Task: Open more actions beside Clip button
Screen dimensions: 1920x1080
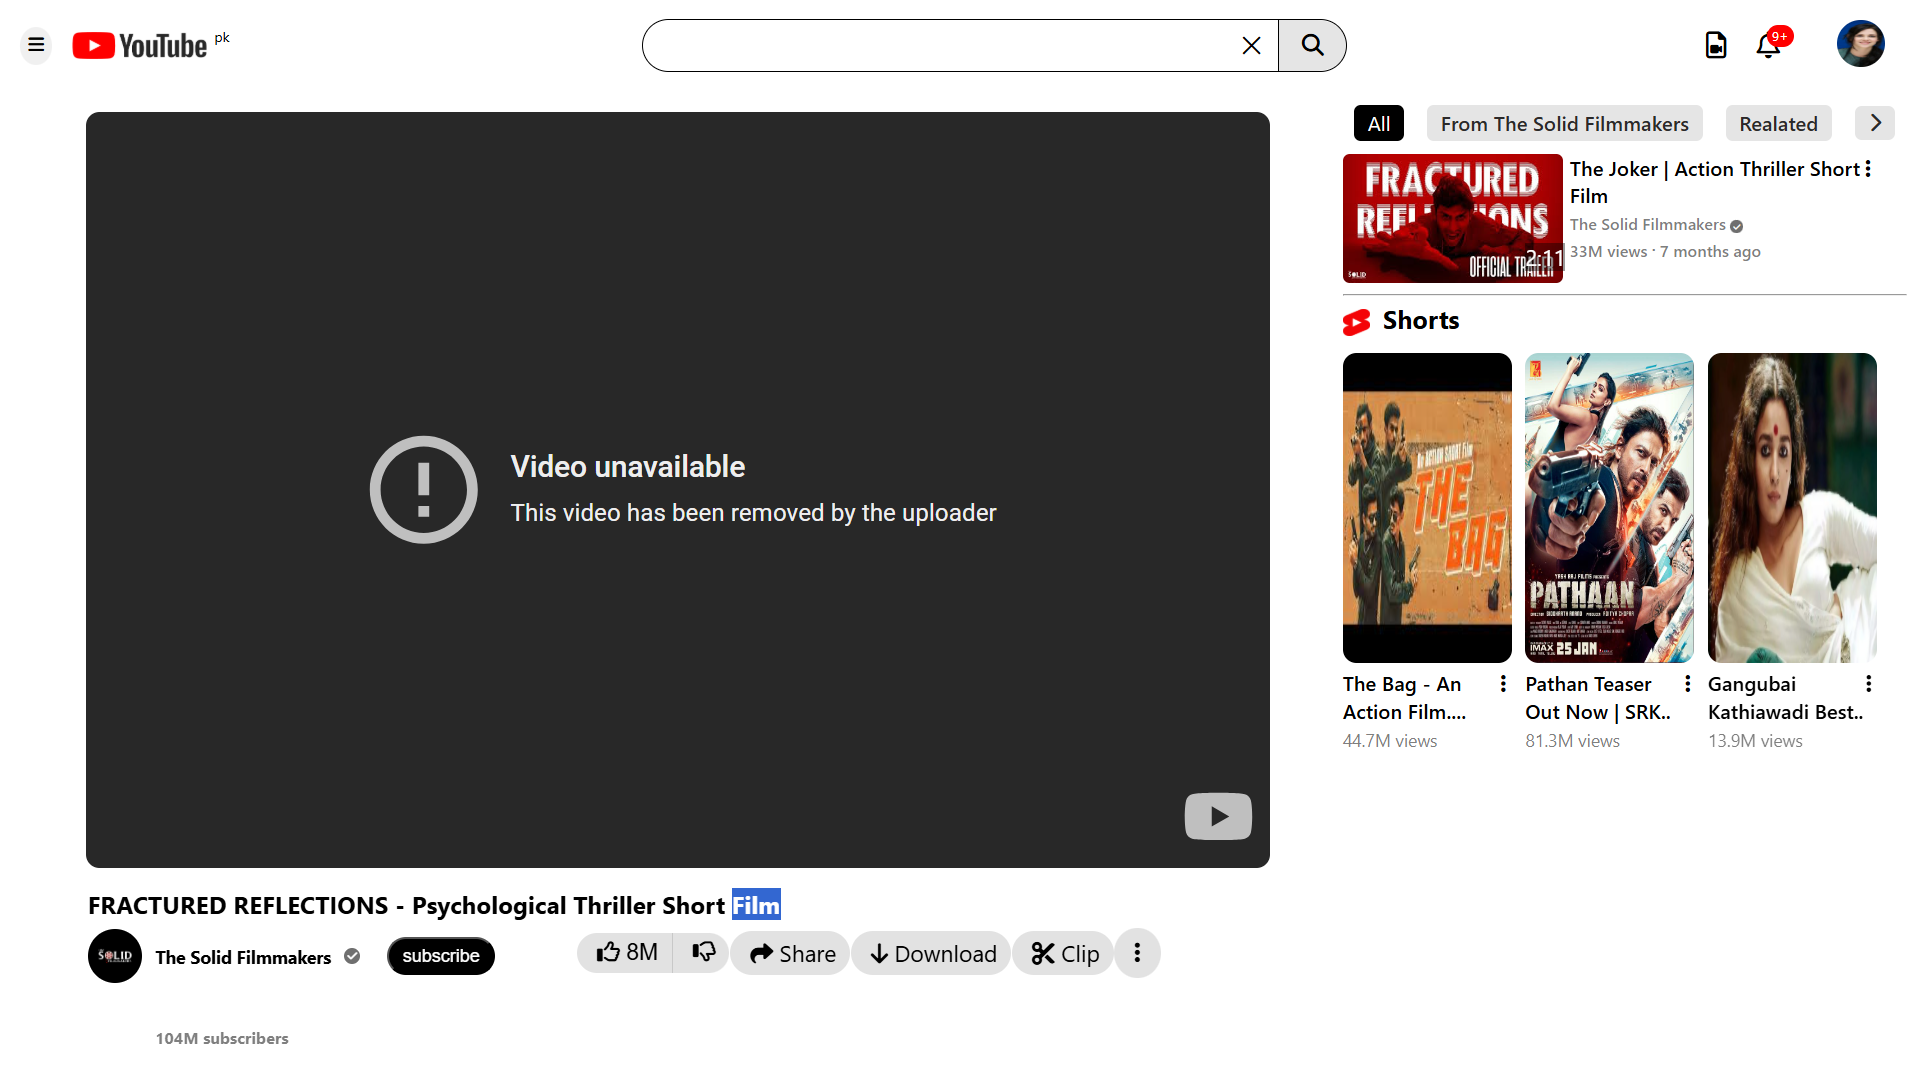Action: coord(1137,953)
